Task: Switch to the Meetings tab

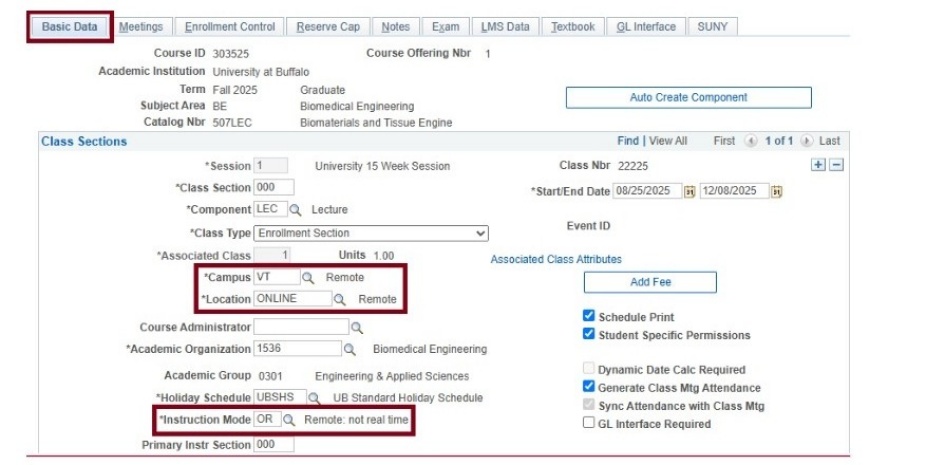Action: tap(141, 27)
